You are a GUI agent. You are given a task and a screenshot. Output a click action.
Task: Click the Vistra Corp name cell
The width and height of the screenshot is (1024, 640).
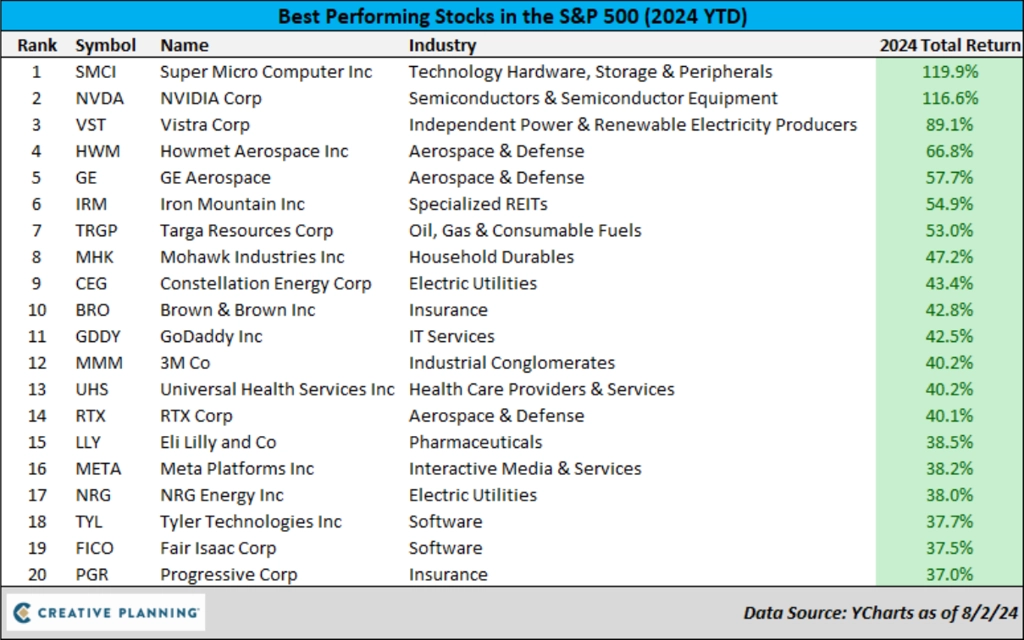204,125
